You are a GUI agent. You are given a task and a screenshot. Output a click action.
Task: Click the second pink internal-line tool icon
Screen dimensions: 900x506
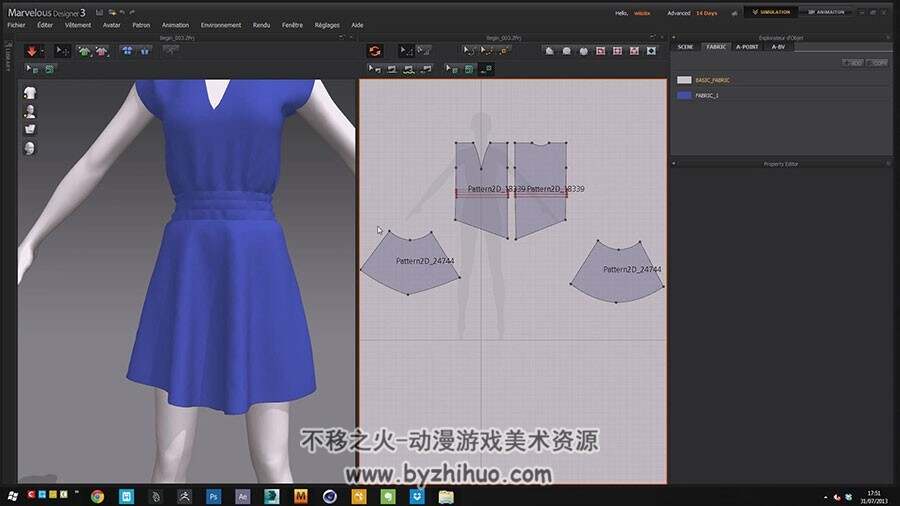tap(618, 51)
